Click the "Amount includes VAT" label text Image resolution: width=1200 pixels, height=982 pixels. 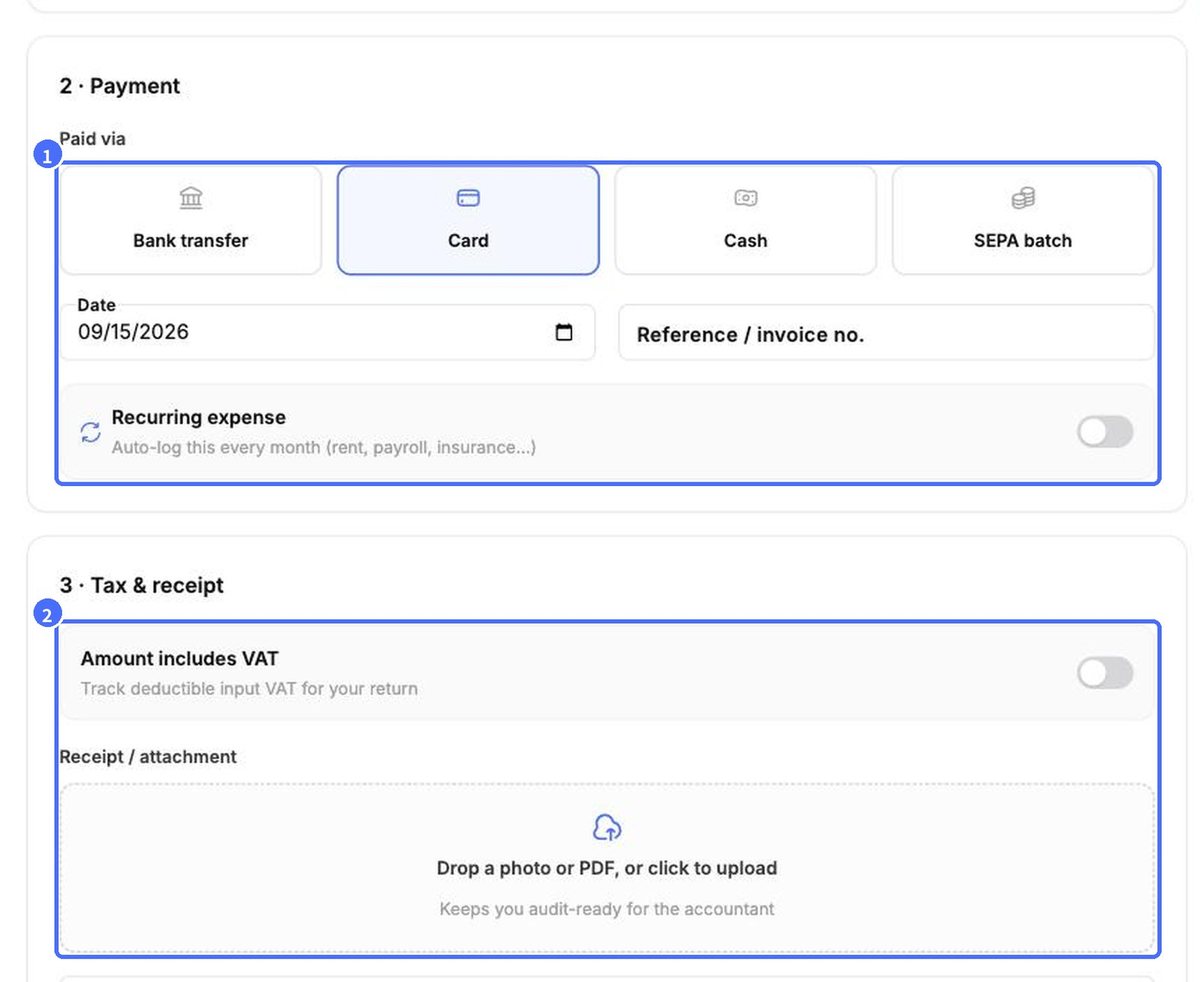(x=179, y=658)
